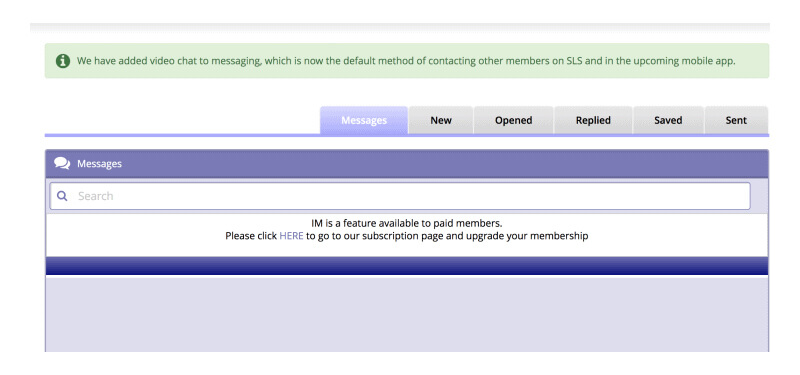This screenshot has width=800, height=375.
Task: Click inside the Search input field
Action: tap(400, 196)
